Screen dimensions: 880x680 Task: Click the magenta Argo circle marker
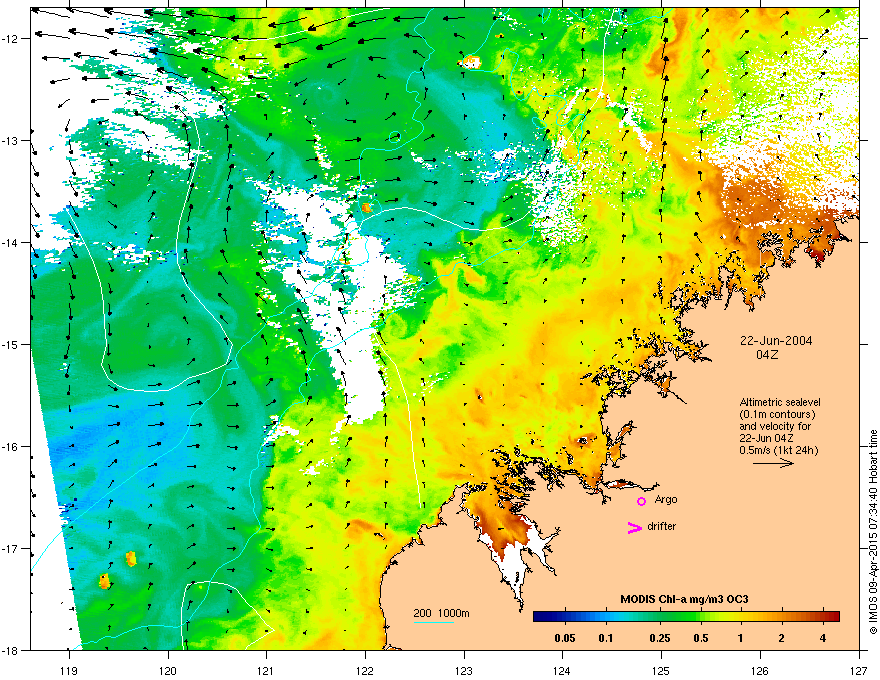tap(641, 501)
